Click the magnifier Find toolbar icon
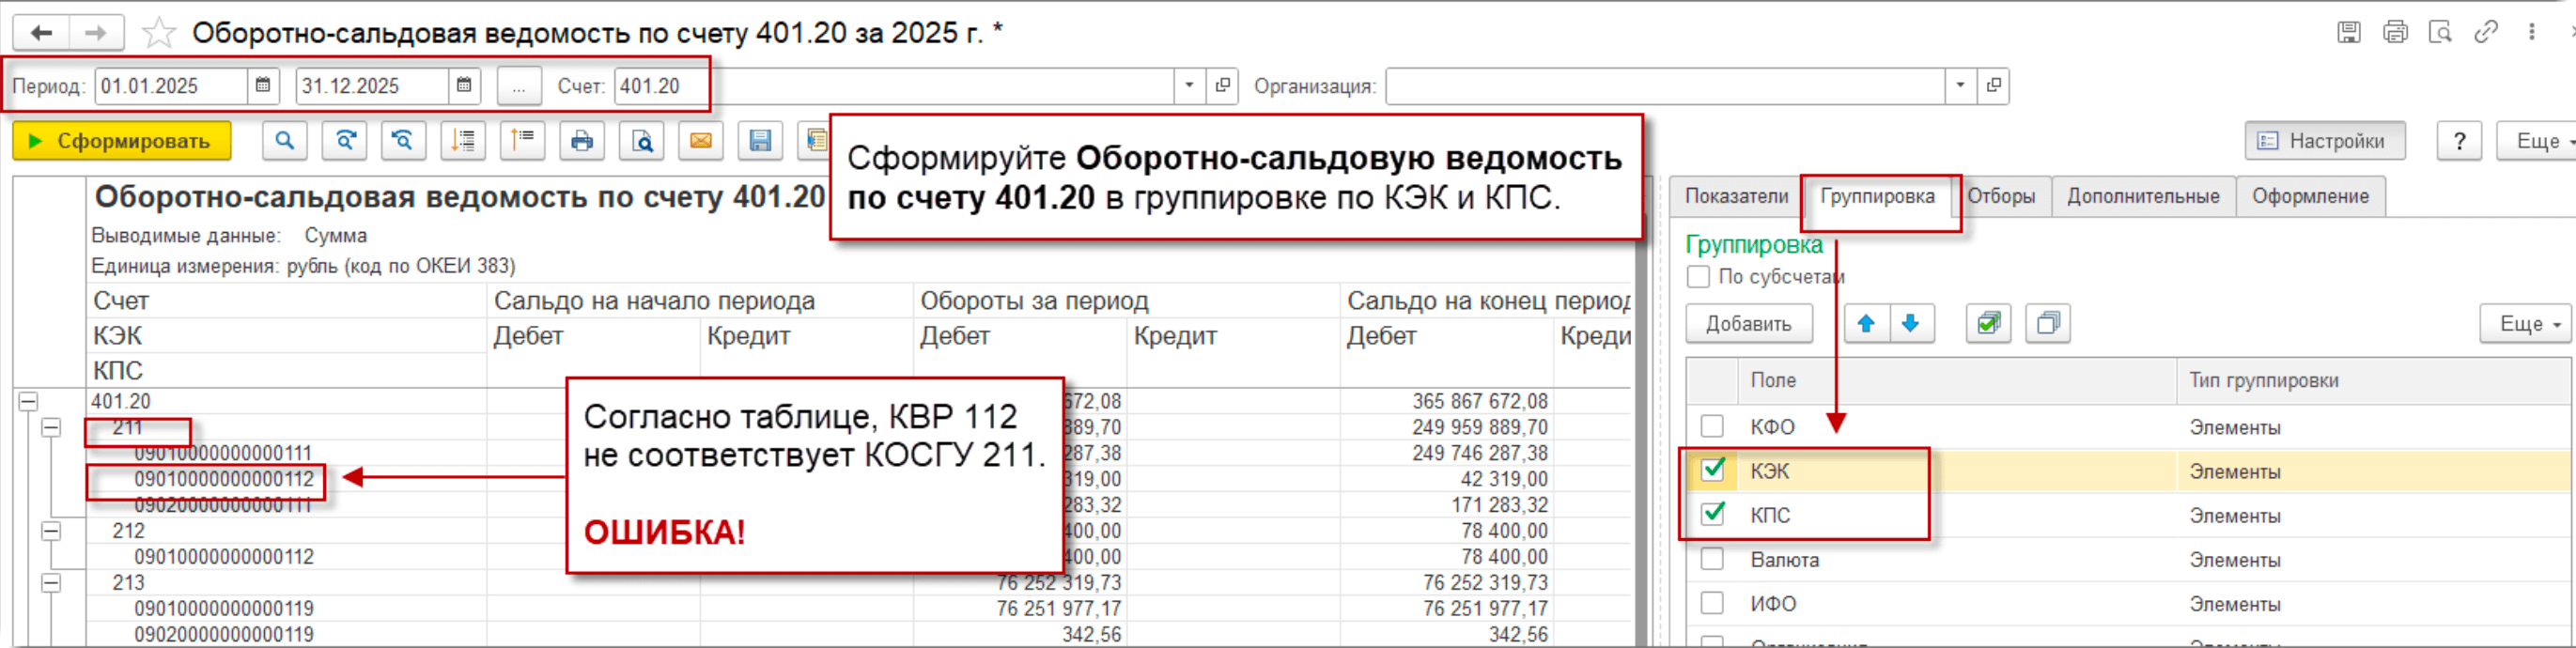Screen dimensions: 2576x648 tap(285, 141)
